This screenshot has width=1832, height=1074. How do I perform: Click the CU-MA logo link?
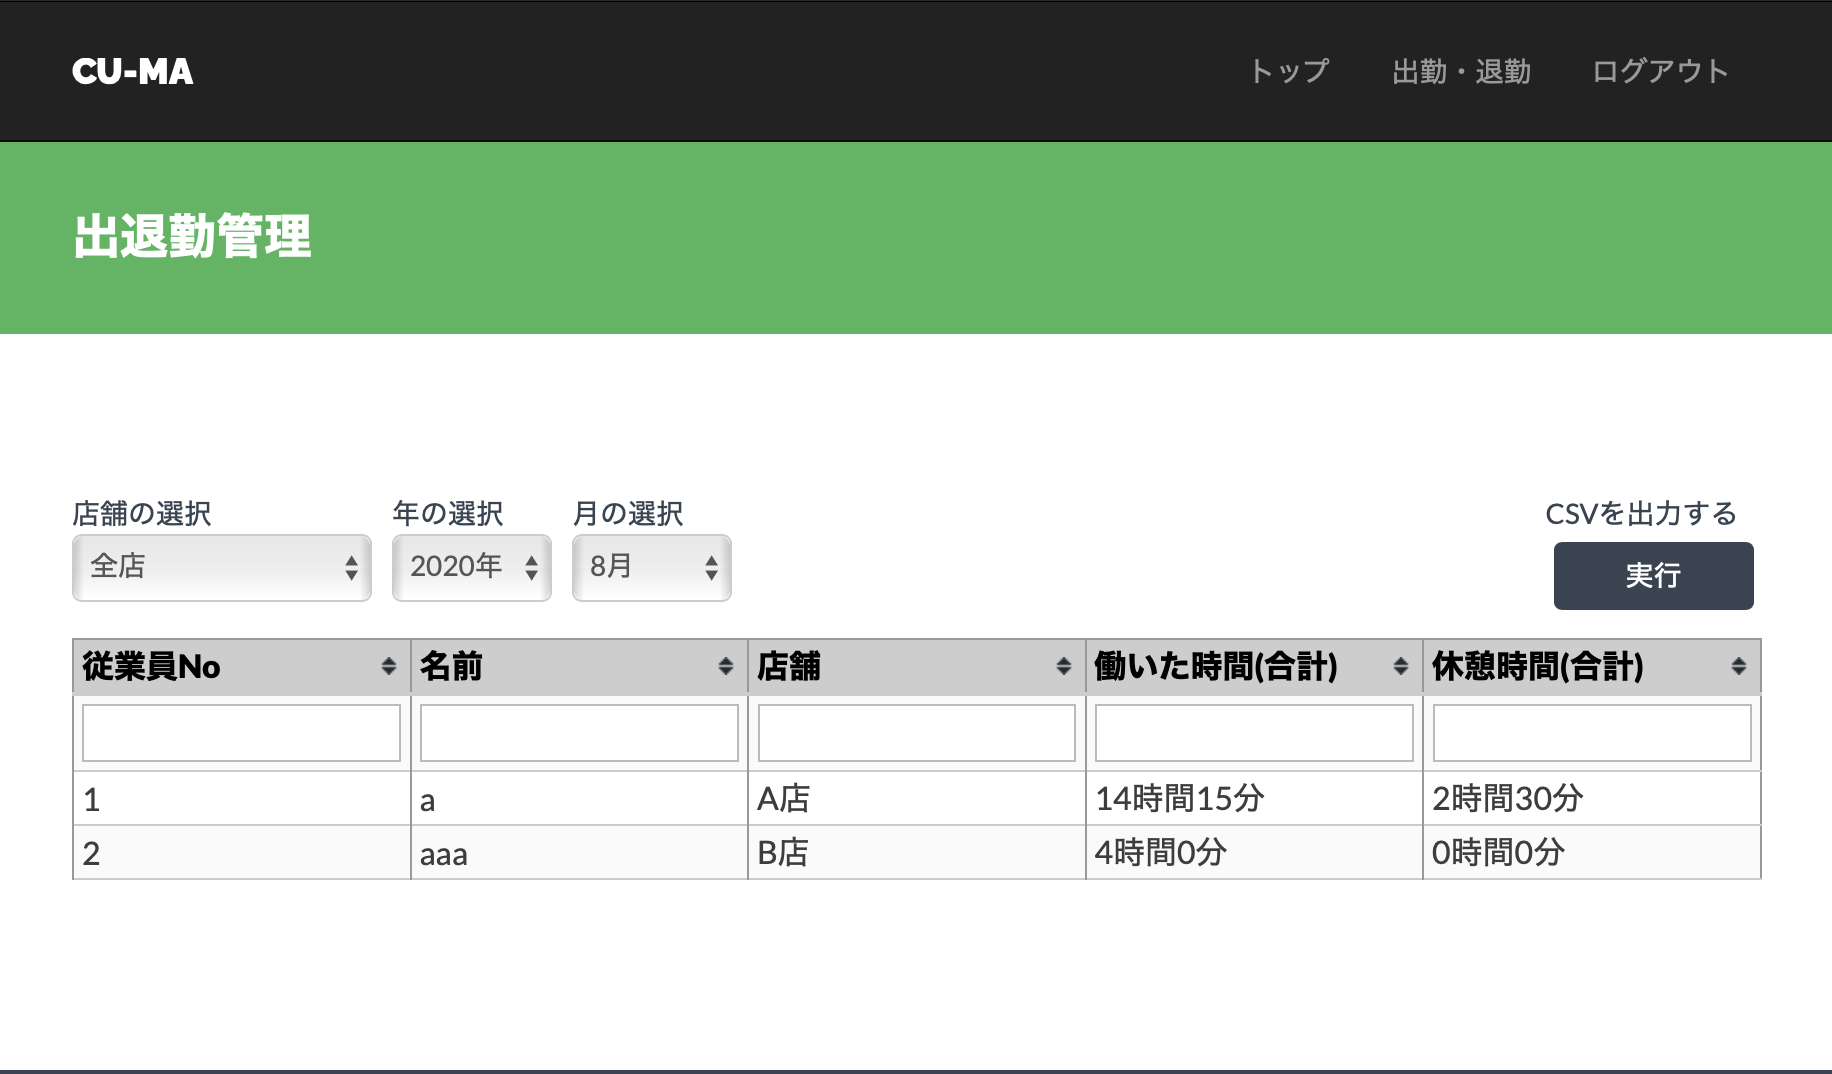click(133, 71)
